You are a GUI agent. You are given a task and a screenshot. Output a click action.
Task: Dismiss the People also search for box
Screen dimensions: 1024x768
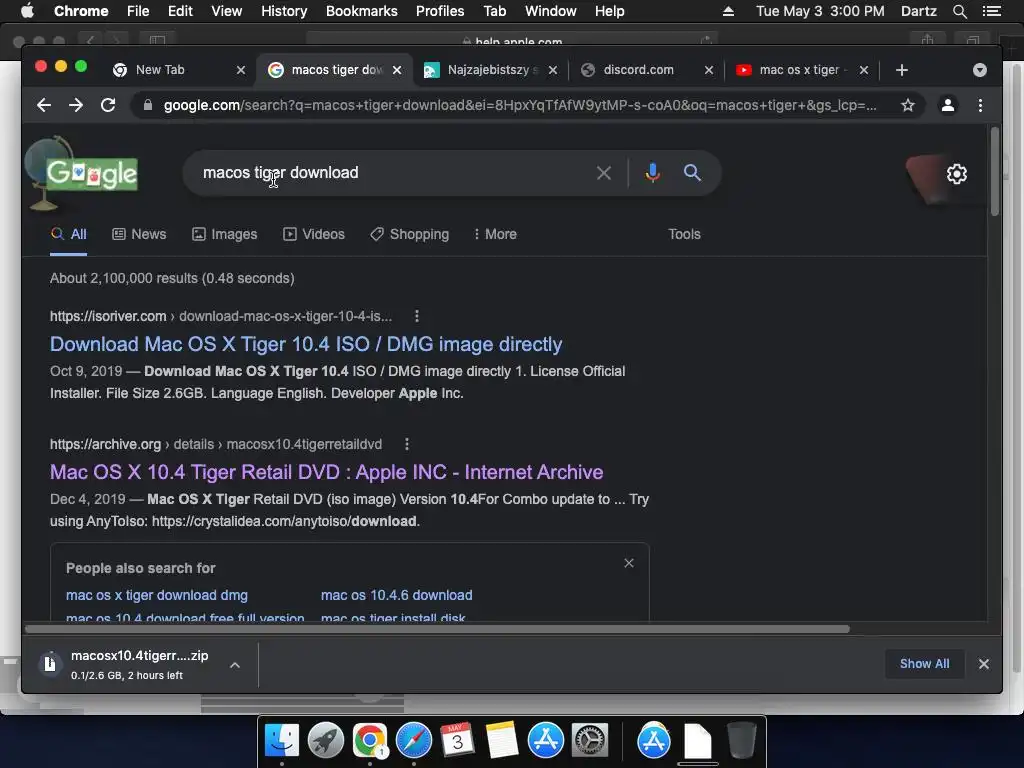629,563
